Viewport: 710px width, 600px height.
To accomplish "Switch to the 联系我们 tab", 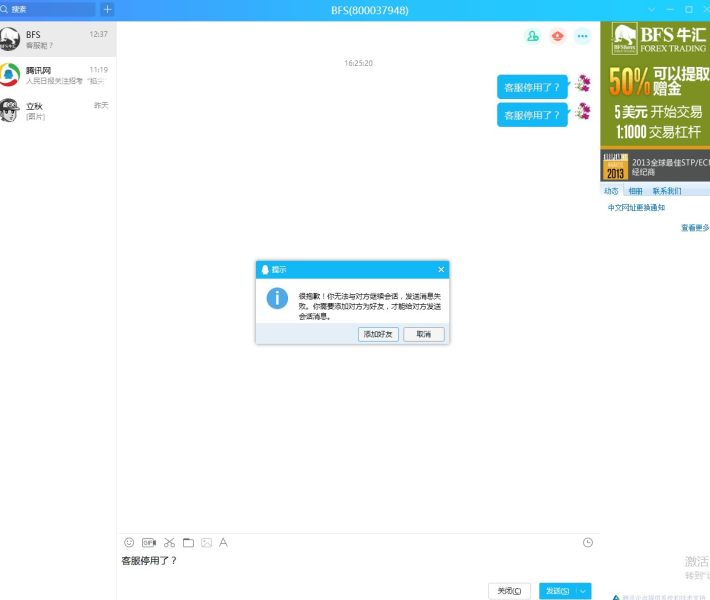I will point(667,190).
